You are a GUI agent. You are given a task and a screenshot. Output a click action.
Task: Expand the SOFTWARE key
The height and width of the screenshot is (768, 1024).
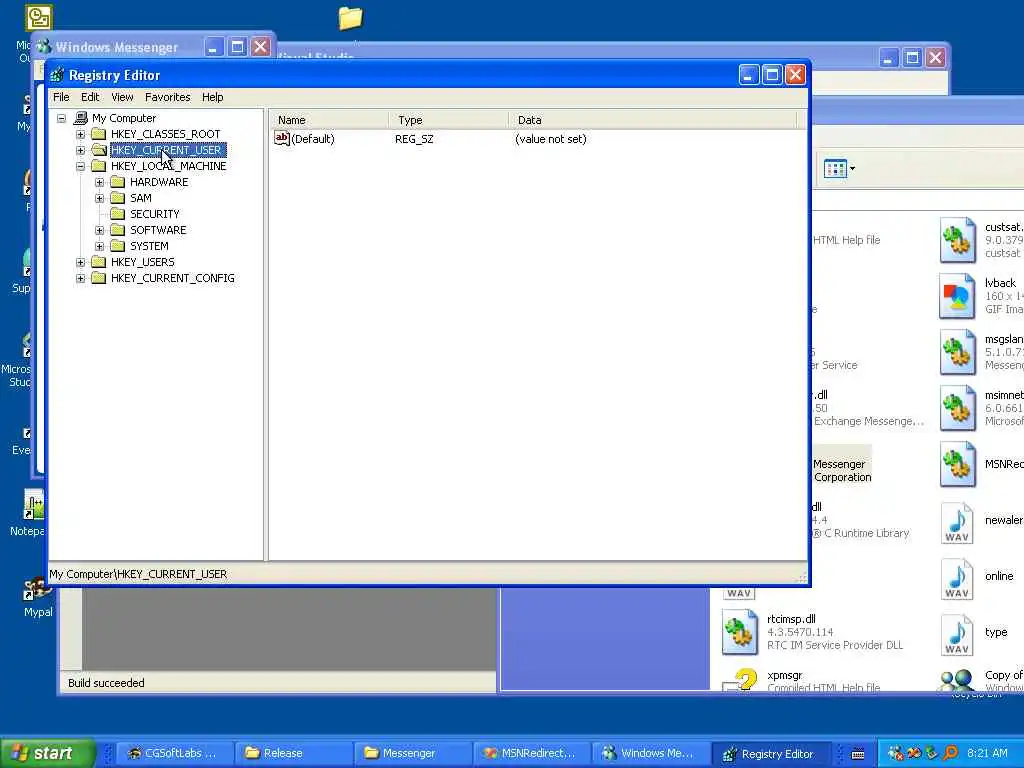coord(99,230)
